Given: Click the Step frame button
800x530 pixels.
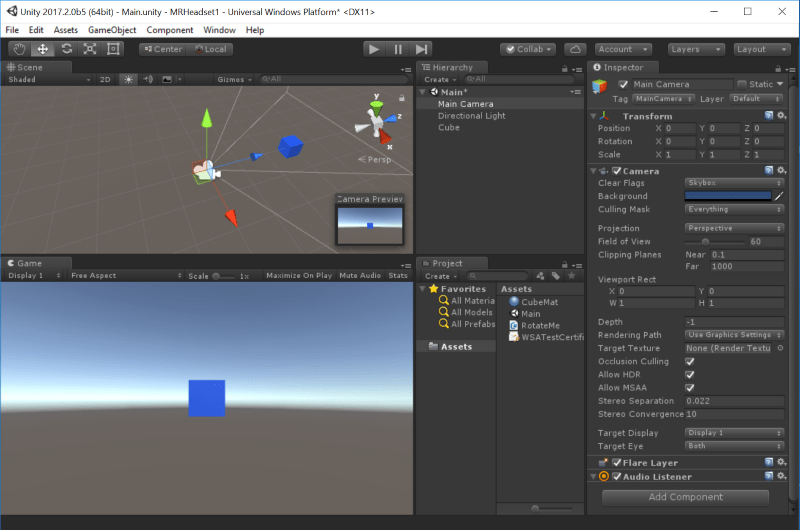Looking at the screenshot, I should [x=421, y=49].
